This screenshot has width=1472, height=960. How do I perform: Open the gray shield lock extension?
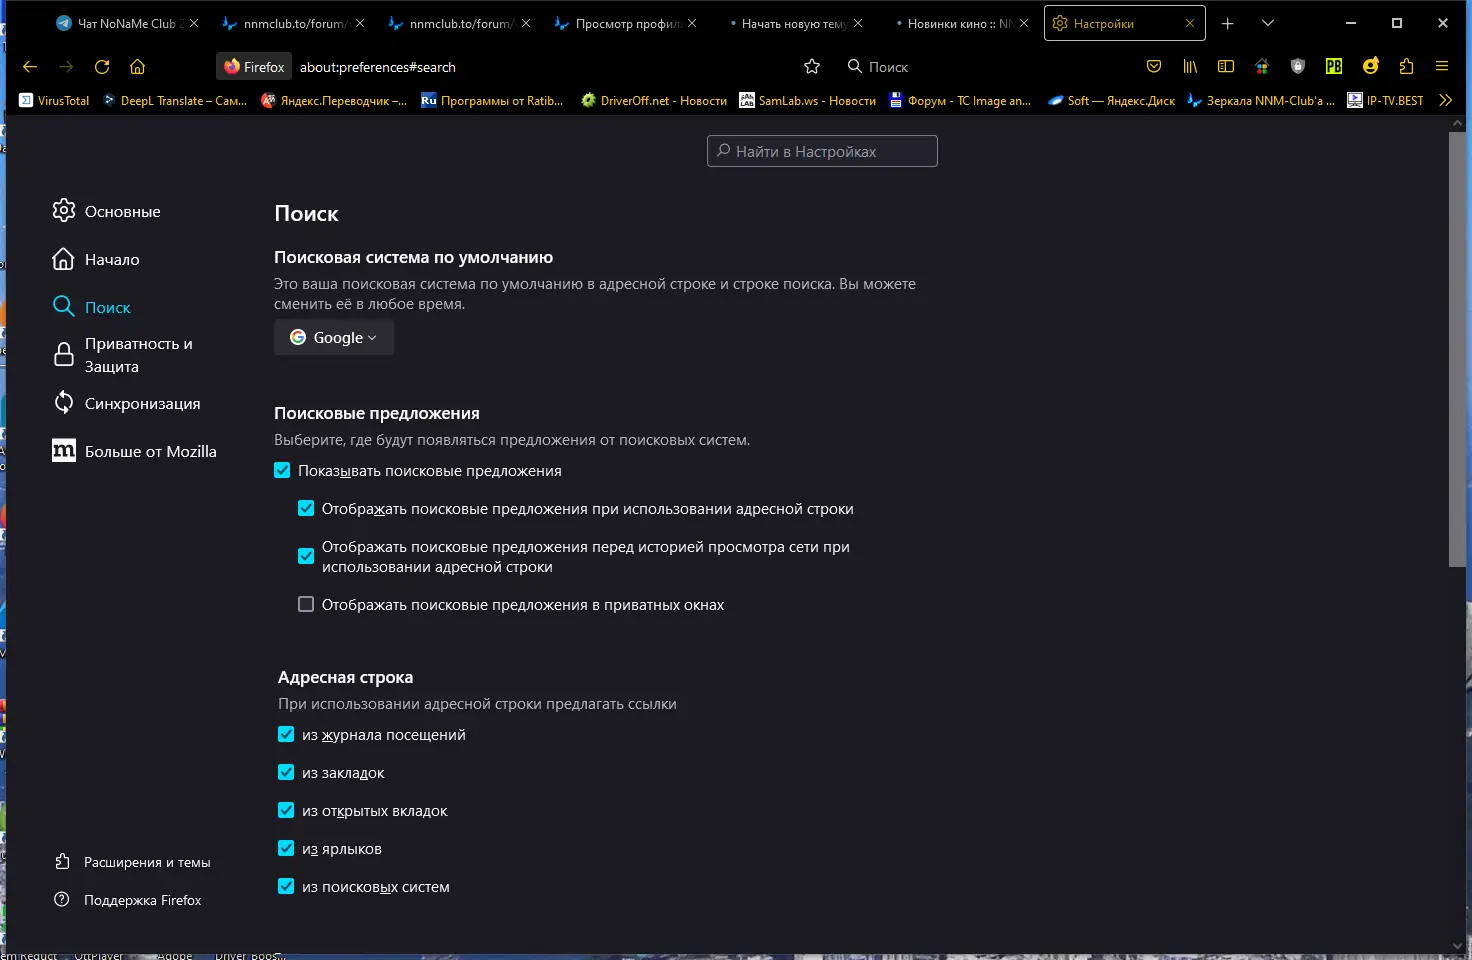(1298, 67)
